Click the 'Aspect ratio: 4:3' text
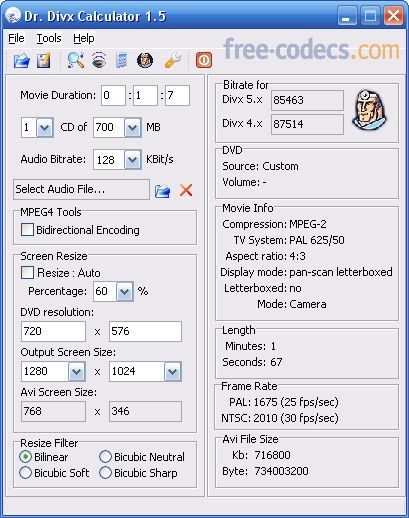Screen dimensions: 409x518 tap(265, 256)
